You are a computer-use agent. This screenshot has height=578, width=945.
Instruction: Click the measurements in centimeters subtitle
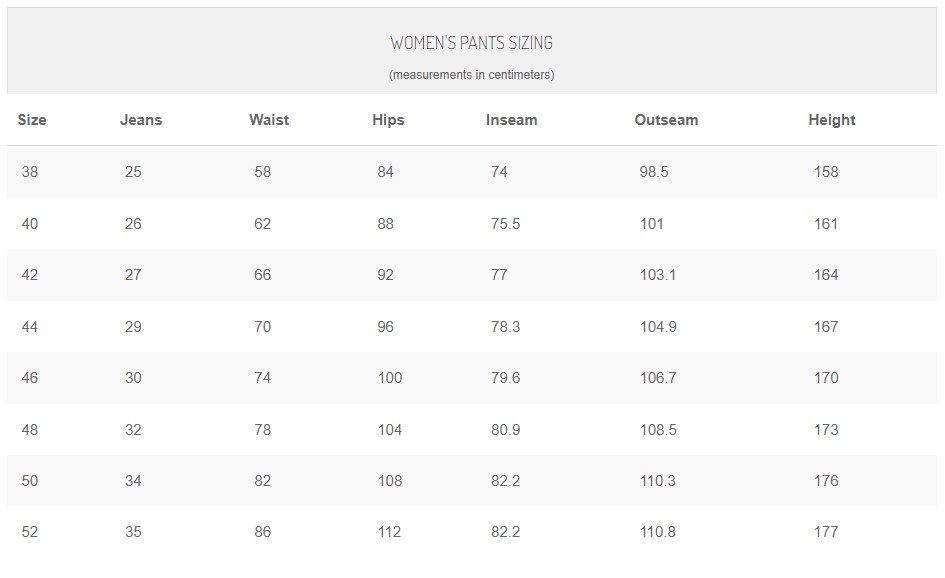[471, 75]
